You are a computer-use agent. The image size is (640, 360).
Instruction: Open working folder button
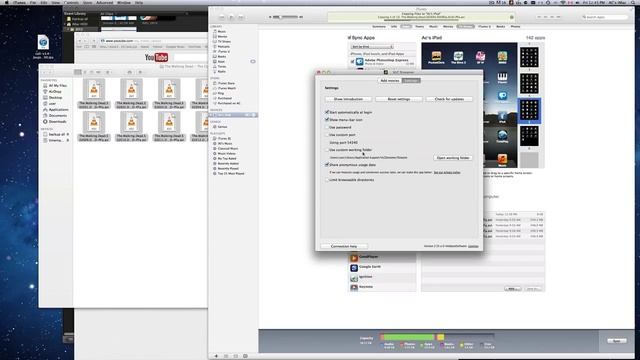coord(453,158)
